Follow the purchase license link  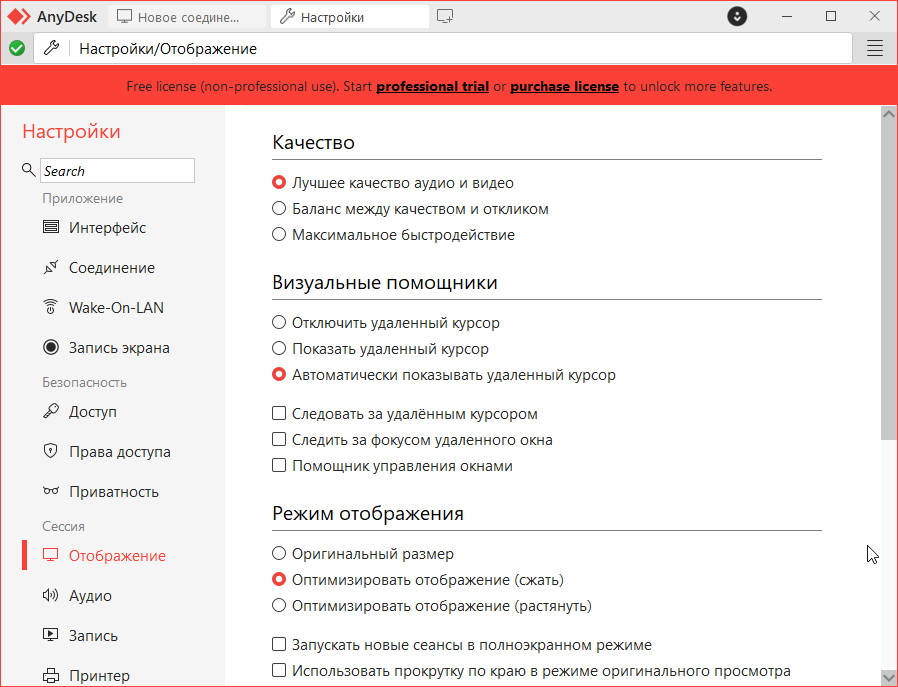click(564, 87)
